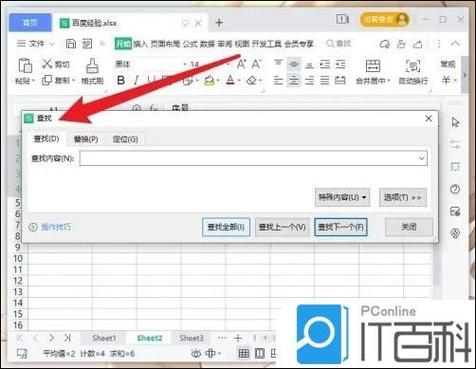476x369 pixels.
Task: Click the help question mark in right sidebar
Action: click(455, 189)
